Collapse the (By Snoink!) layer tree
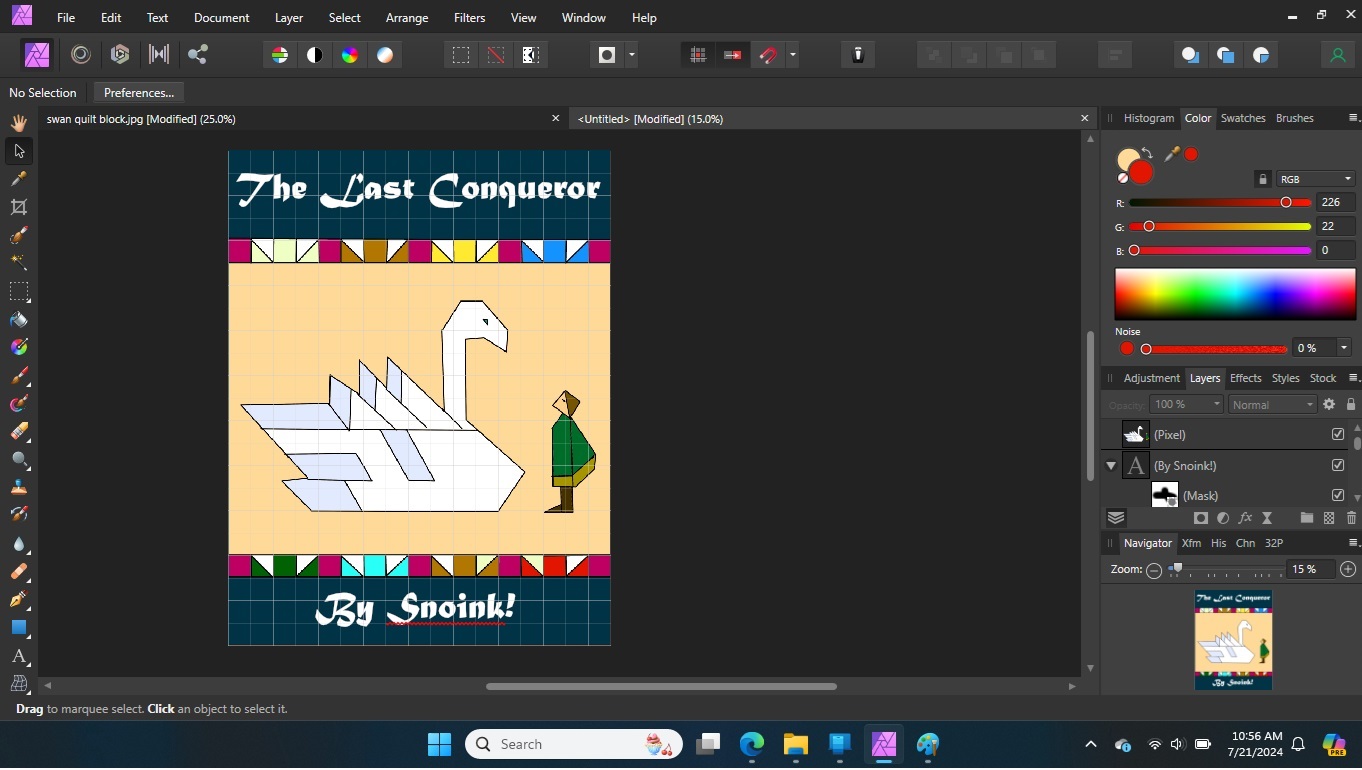 pos(1110,466)
